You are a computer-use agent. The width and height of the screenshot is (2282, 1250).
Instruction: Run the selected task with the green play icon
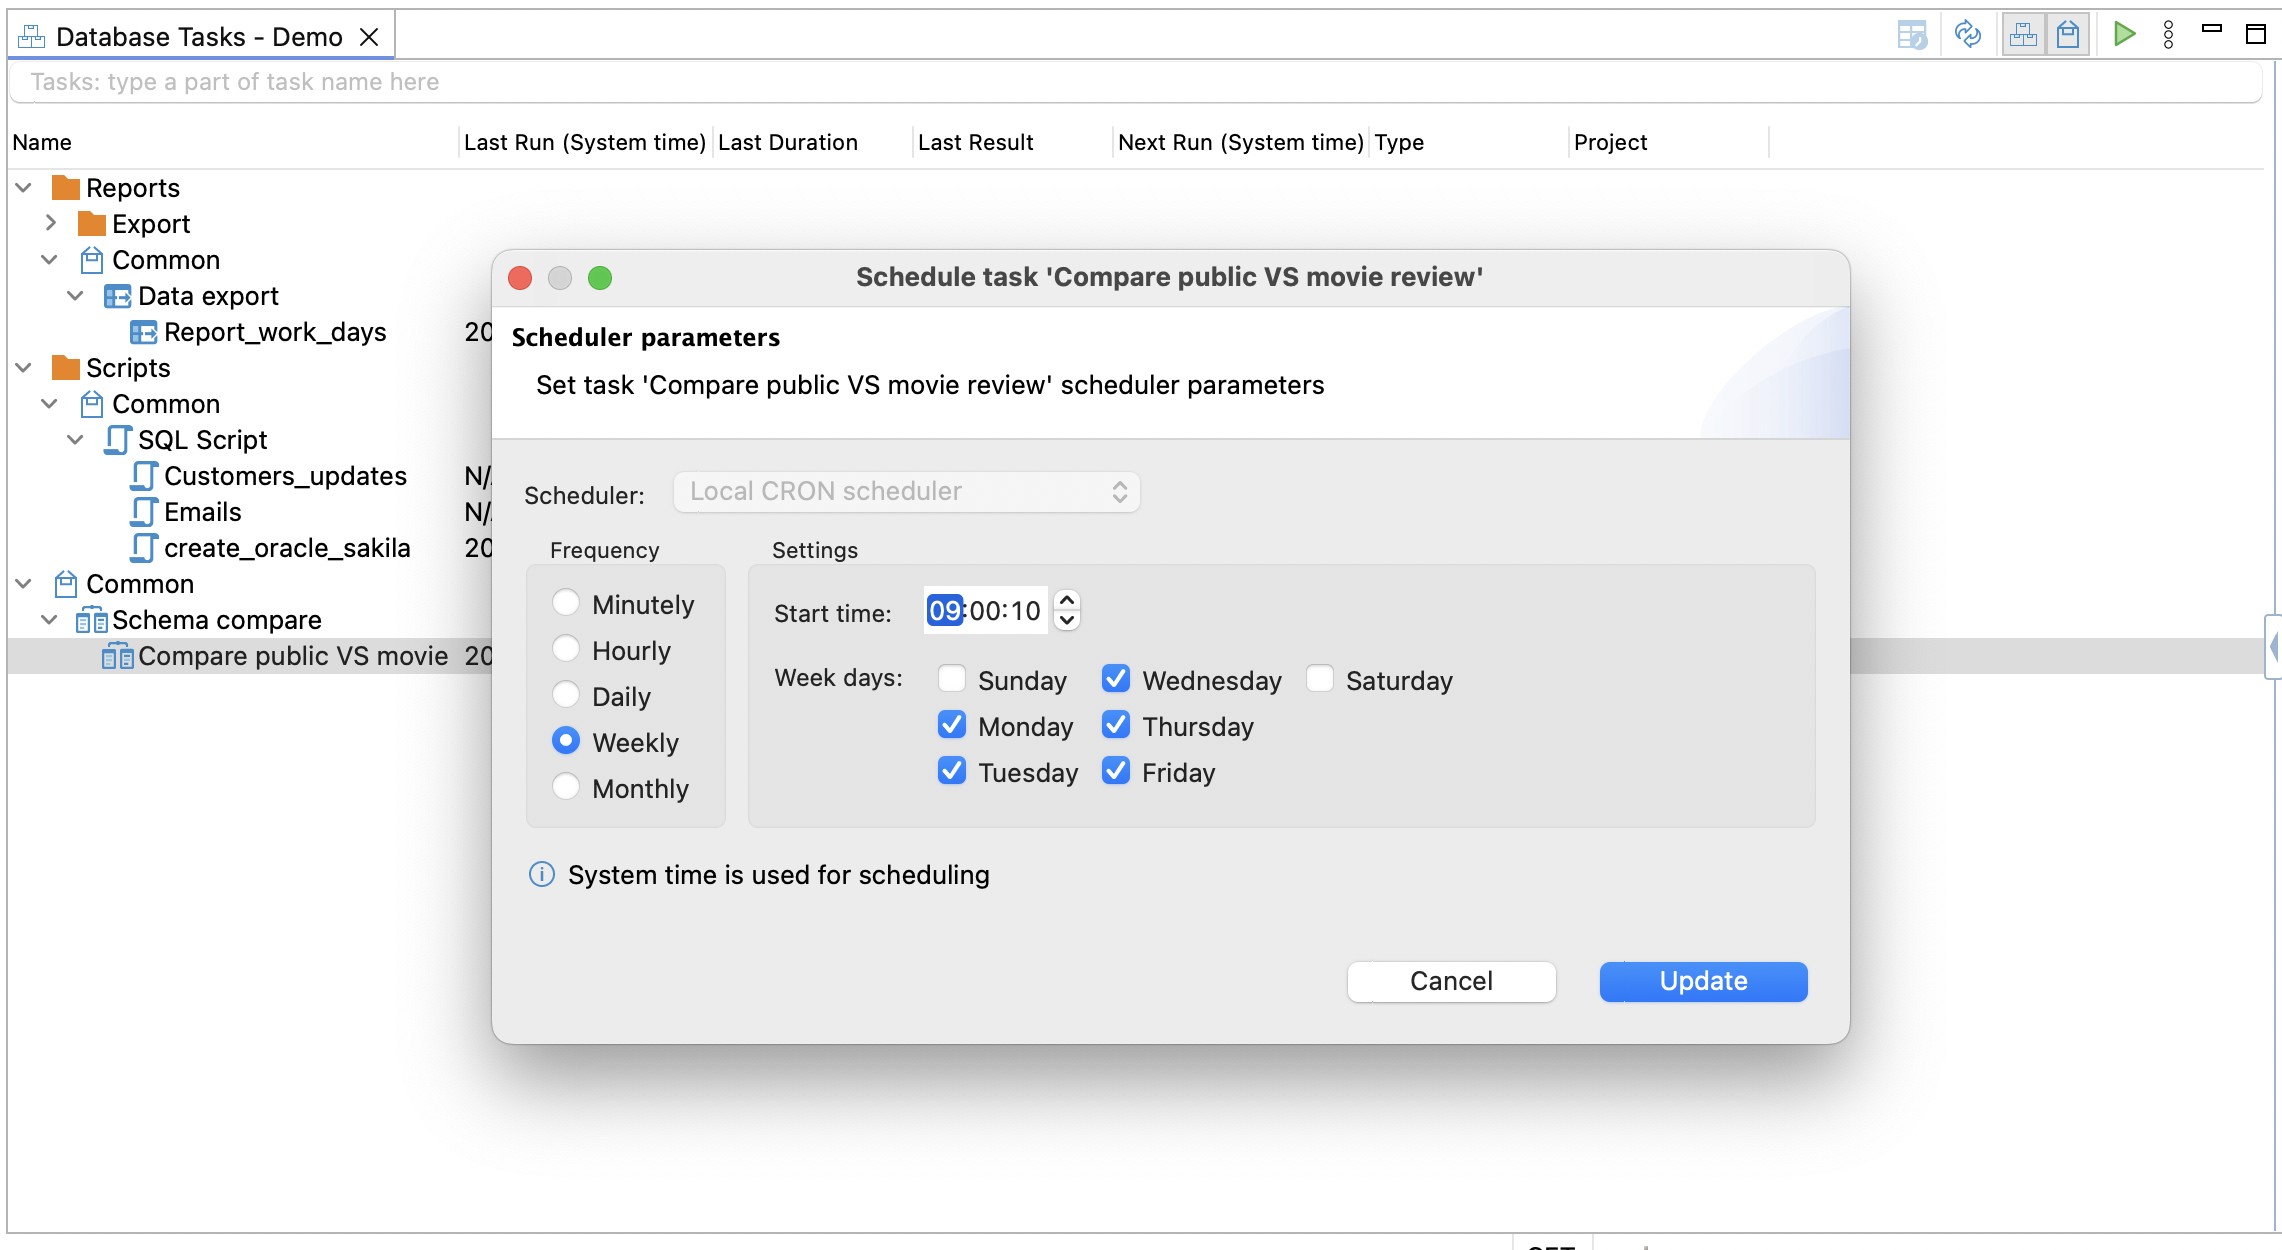point(2124,35)
